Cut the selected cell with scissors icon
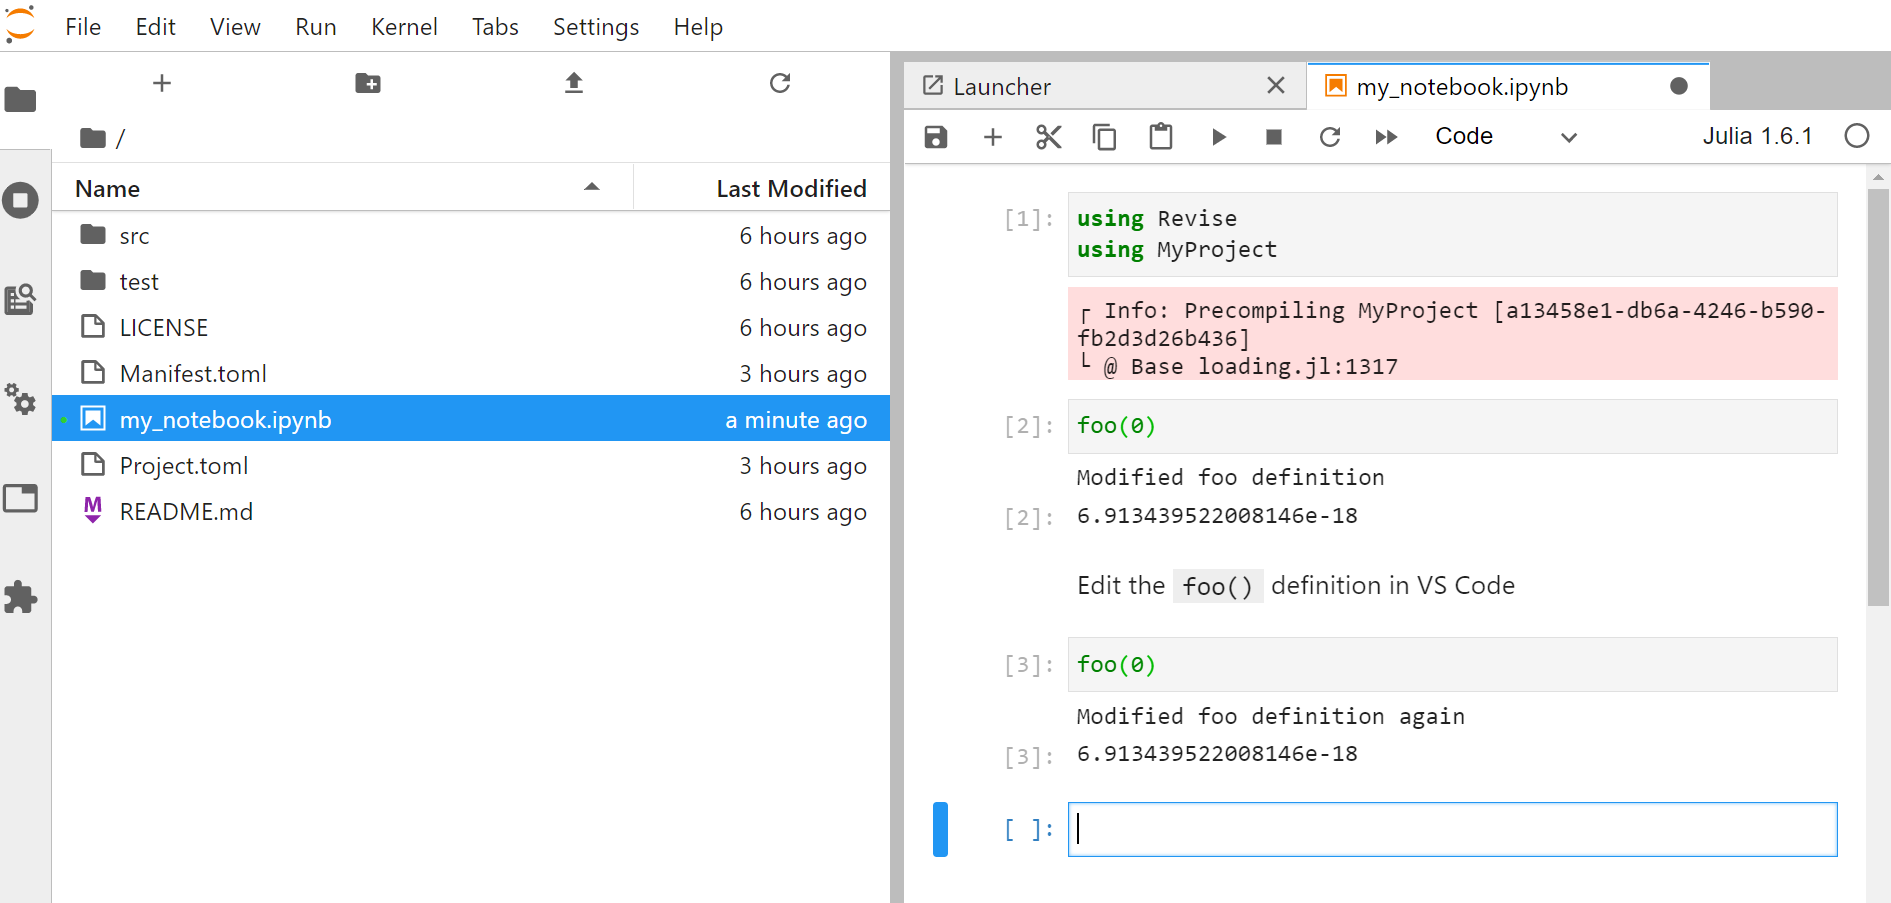Viewport: 1891px width, 903px height. coord(1048,137)
